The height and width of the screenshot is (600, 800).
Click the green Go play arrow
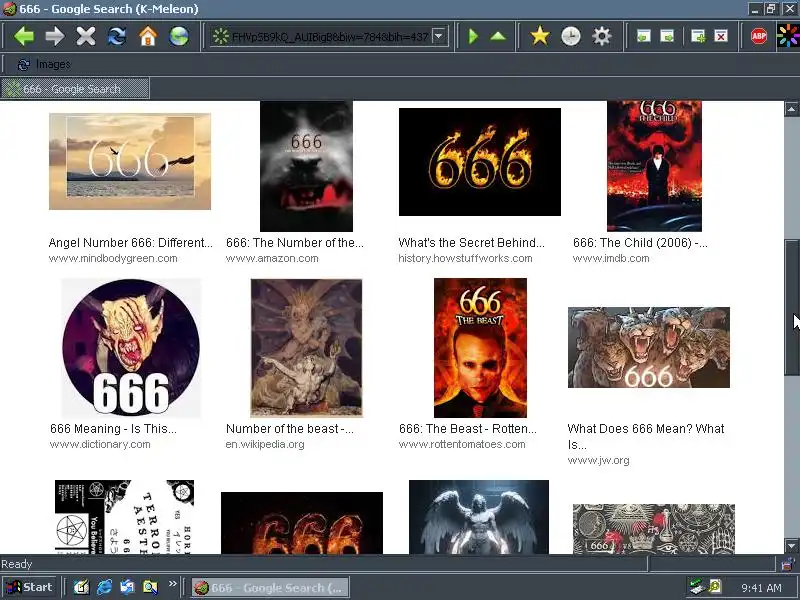pyautogui.click(x=473, y=36)
